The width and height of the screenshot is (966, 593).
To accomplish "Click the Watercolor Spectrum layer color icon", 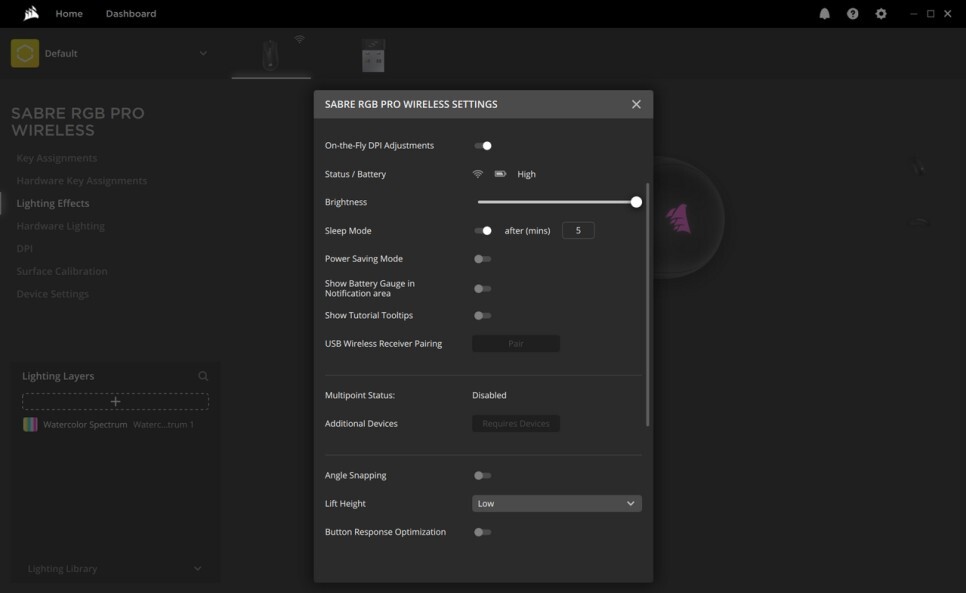I will point(30,424).
